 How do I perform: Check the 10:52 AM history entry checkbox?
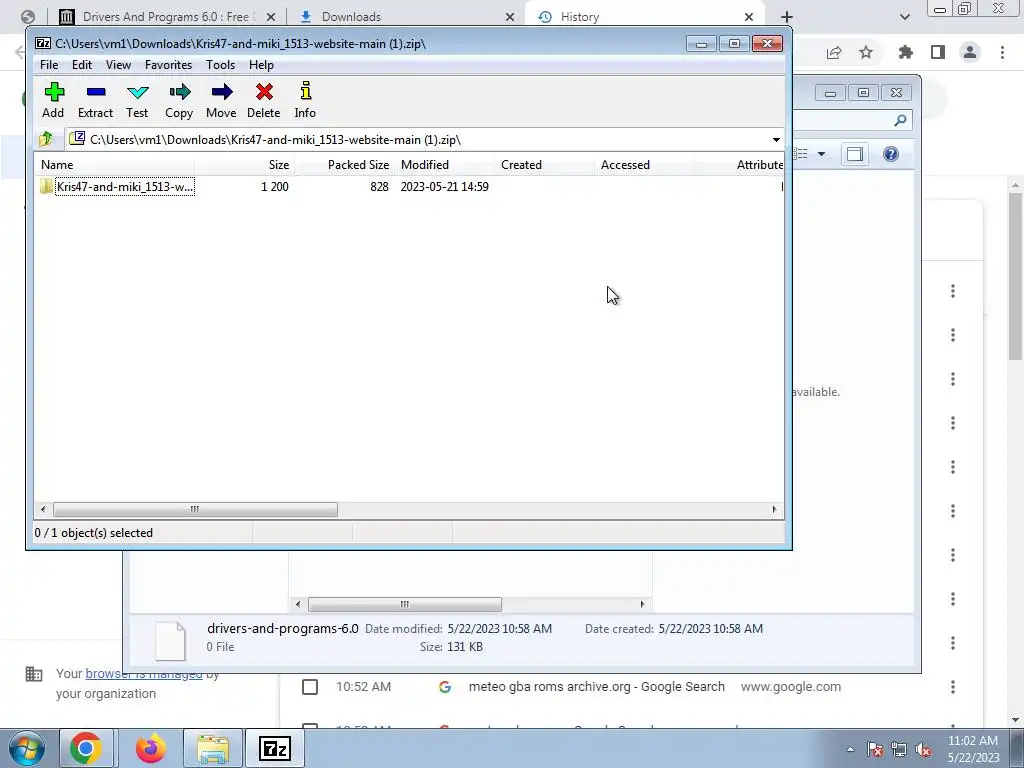pos(310,687)
